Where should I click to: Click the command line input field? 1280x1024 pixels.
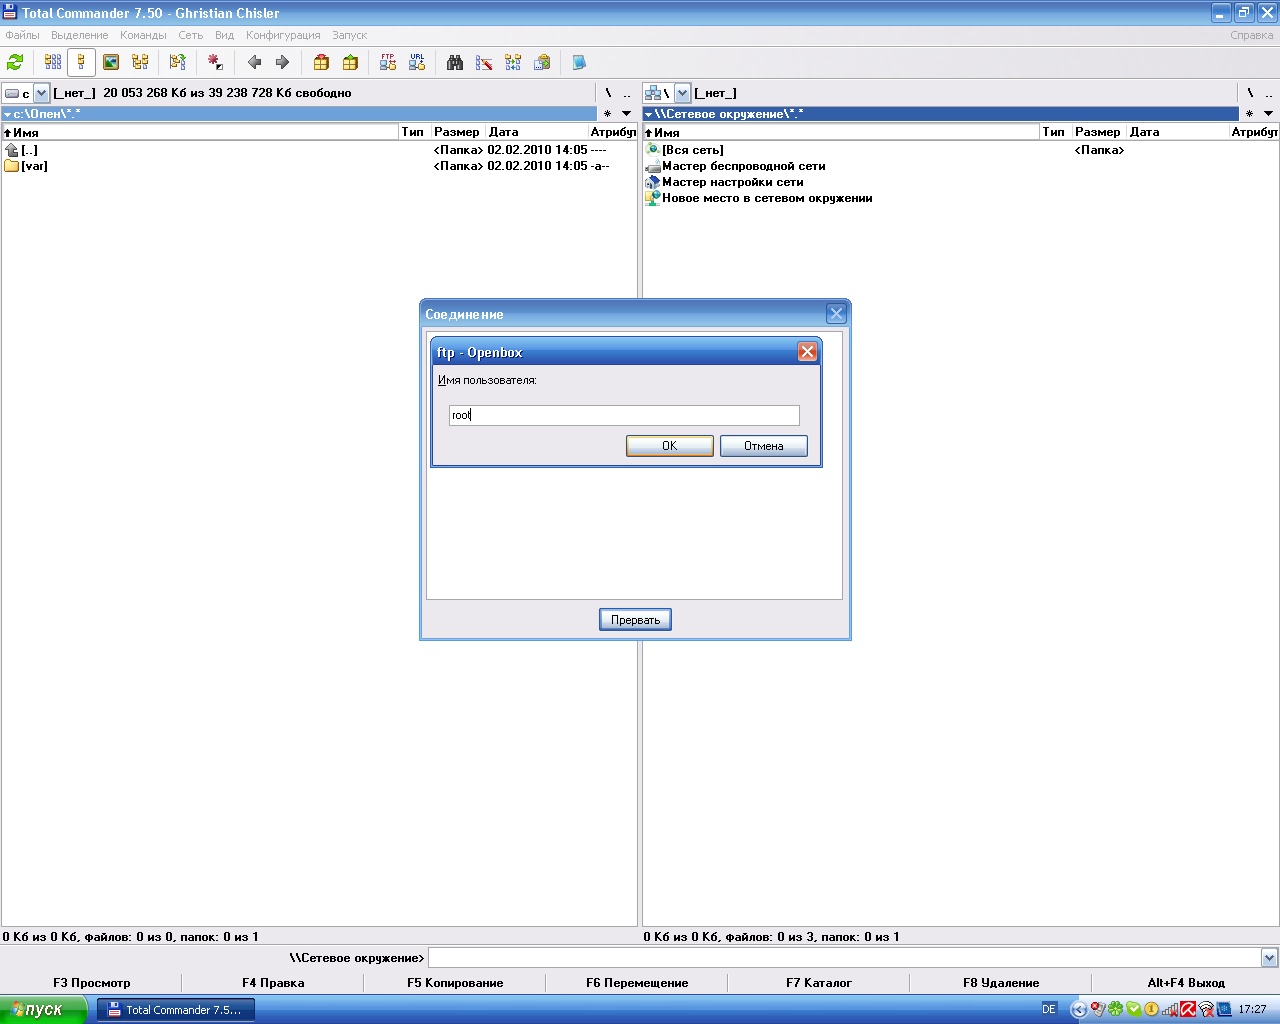[845, 958]
